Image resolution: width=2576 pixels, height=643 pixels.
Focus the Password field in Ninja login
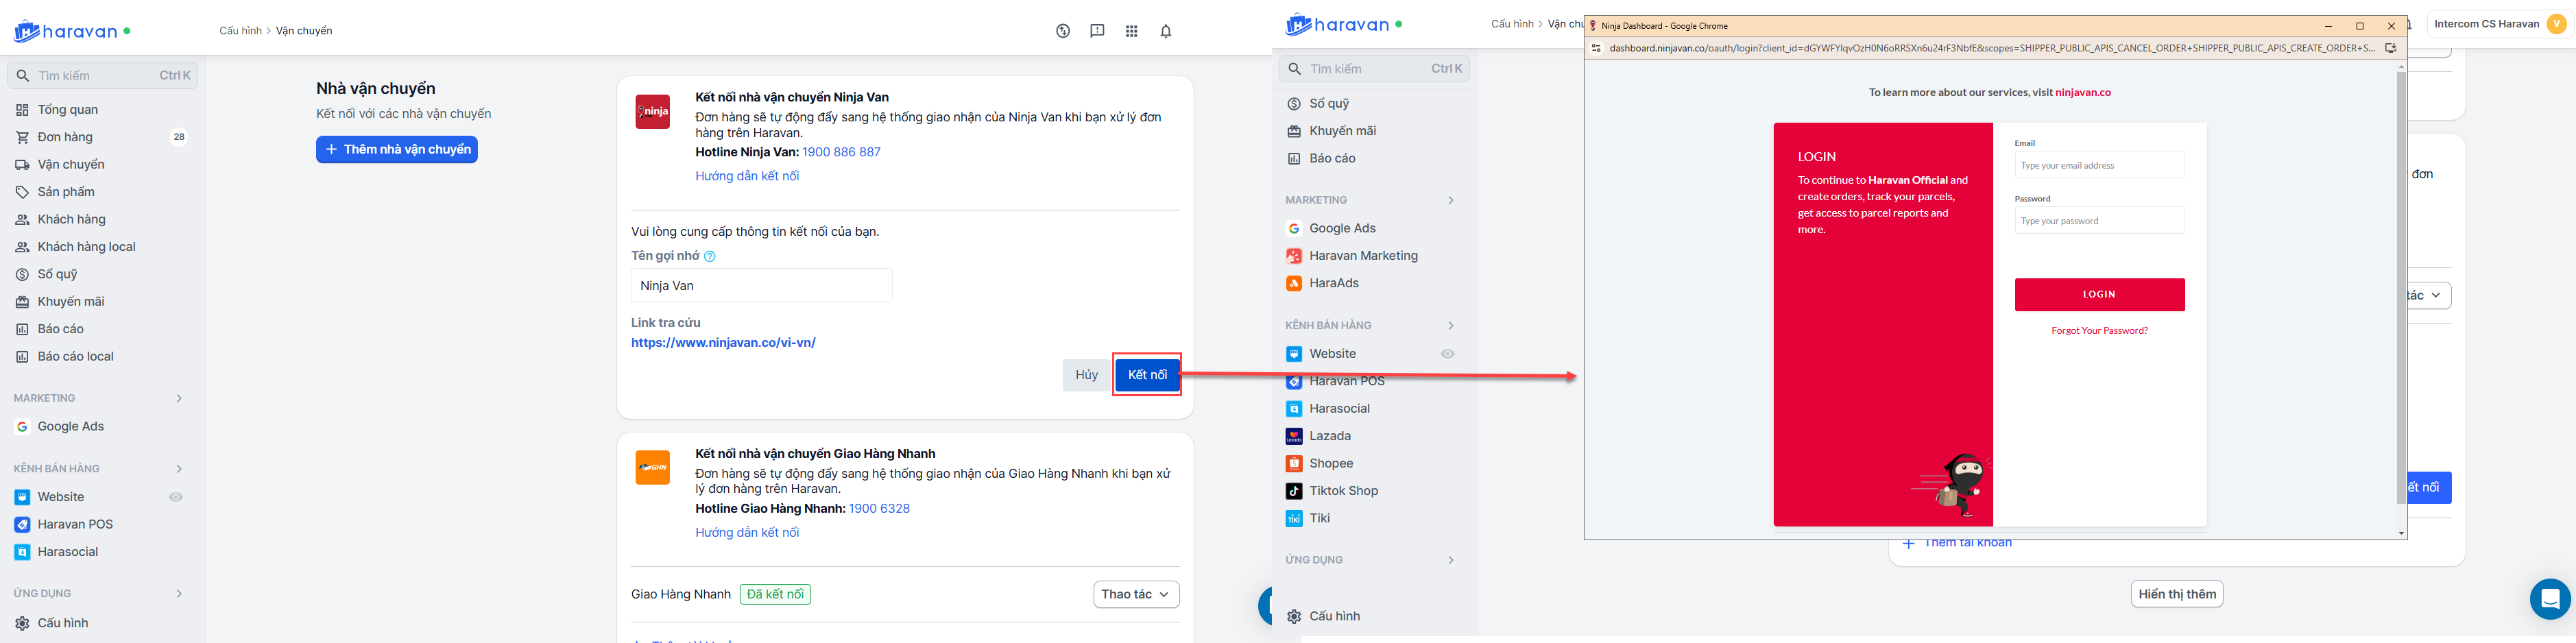tap(2099, 221)
